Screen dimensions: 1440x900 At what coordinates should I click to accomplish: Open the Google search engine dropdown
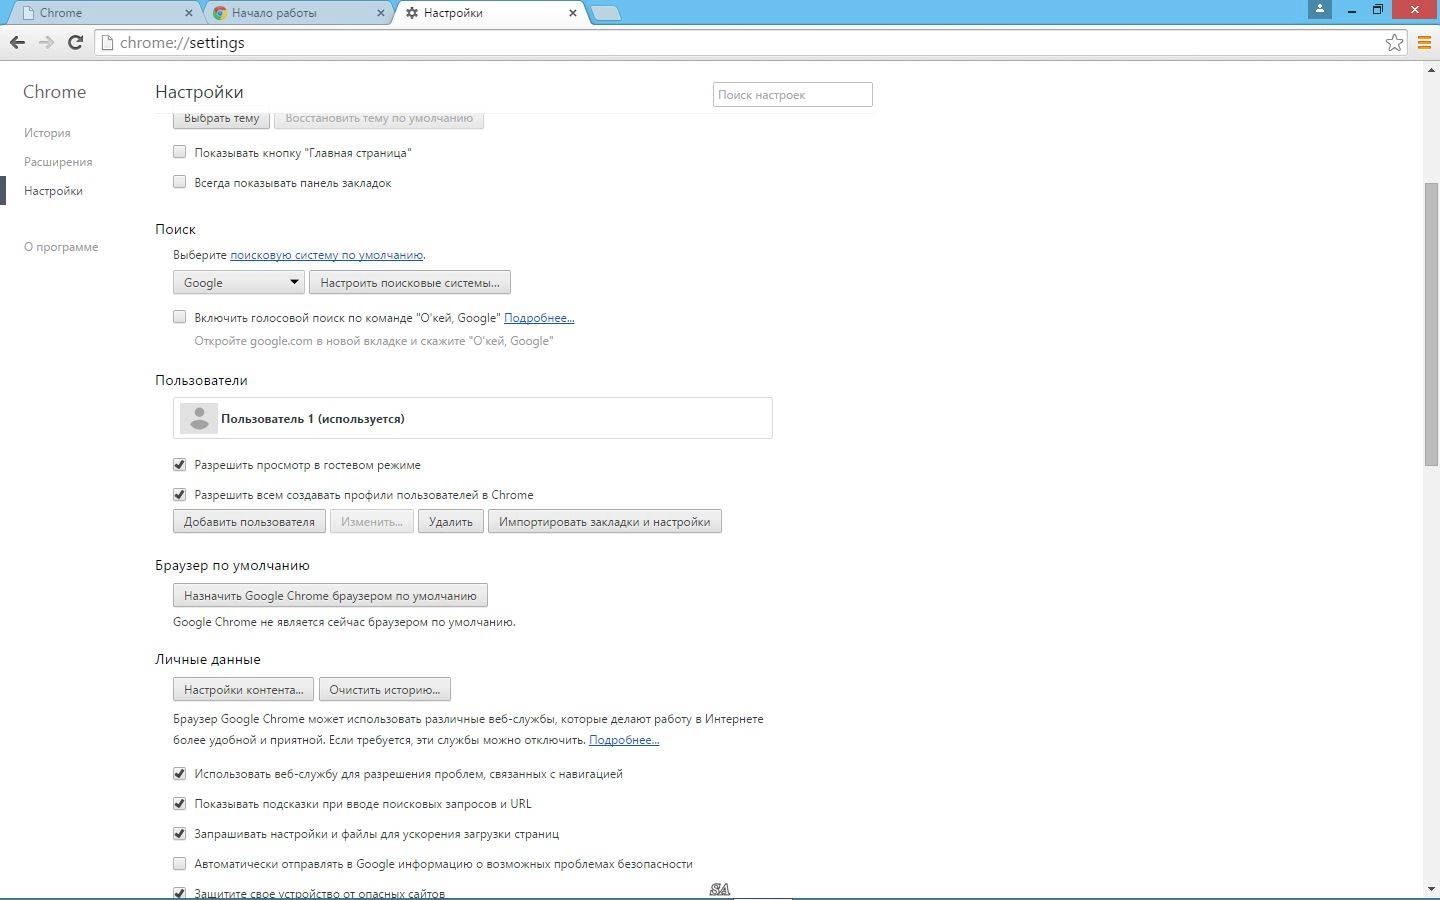(238, 282)
